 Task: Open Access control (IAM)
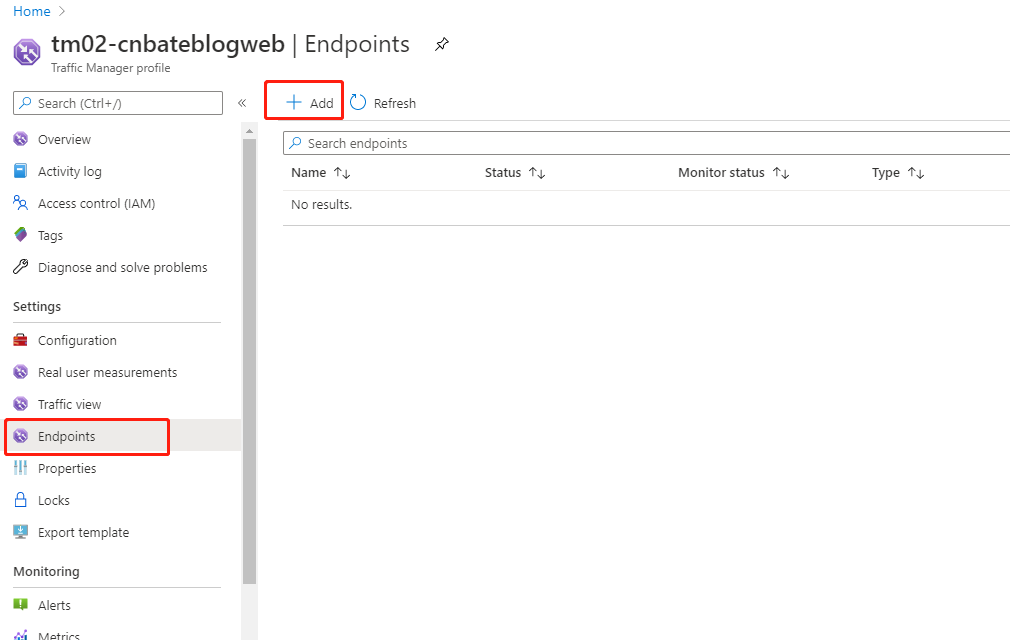[x=97, y=203]
